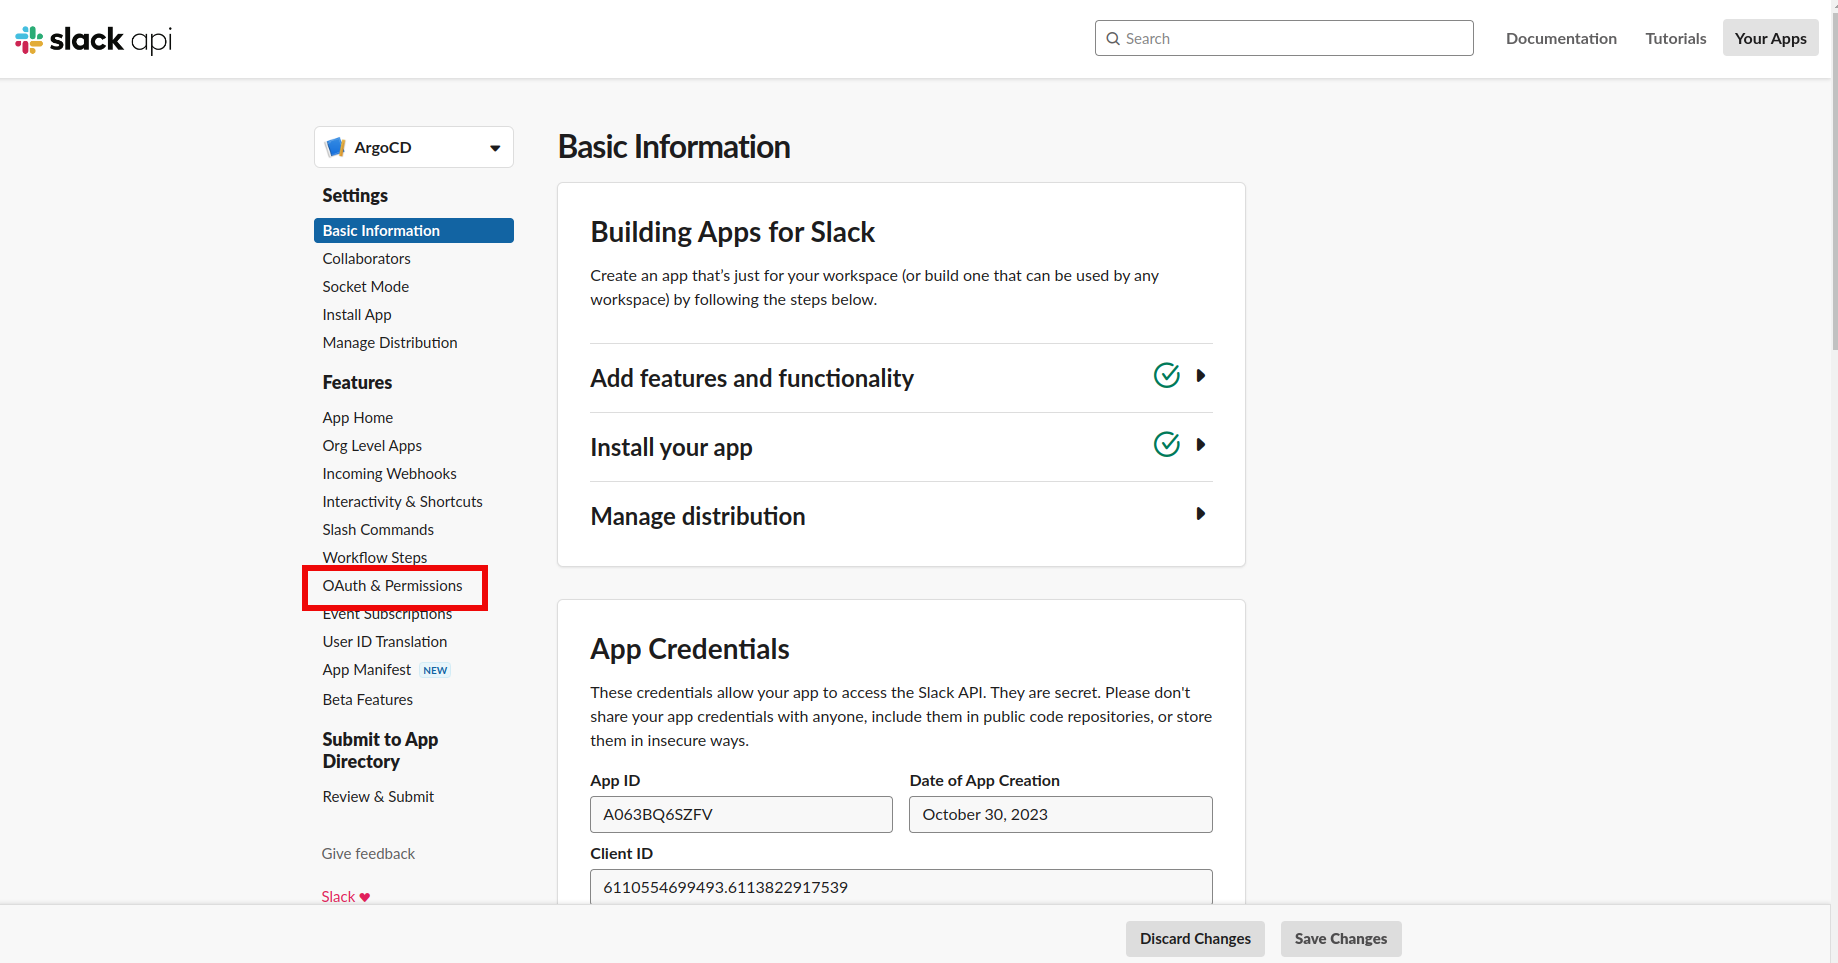Open Org Level Apps
This screenshot has height=963, width=1838.
click(x=372, y=446)
